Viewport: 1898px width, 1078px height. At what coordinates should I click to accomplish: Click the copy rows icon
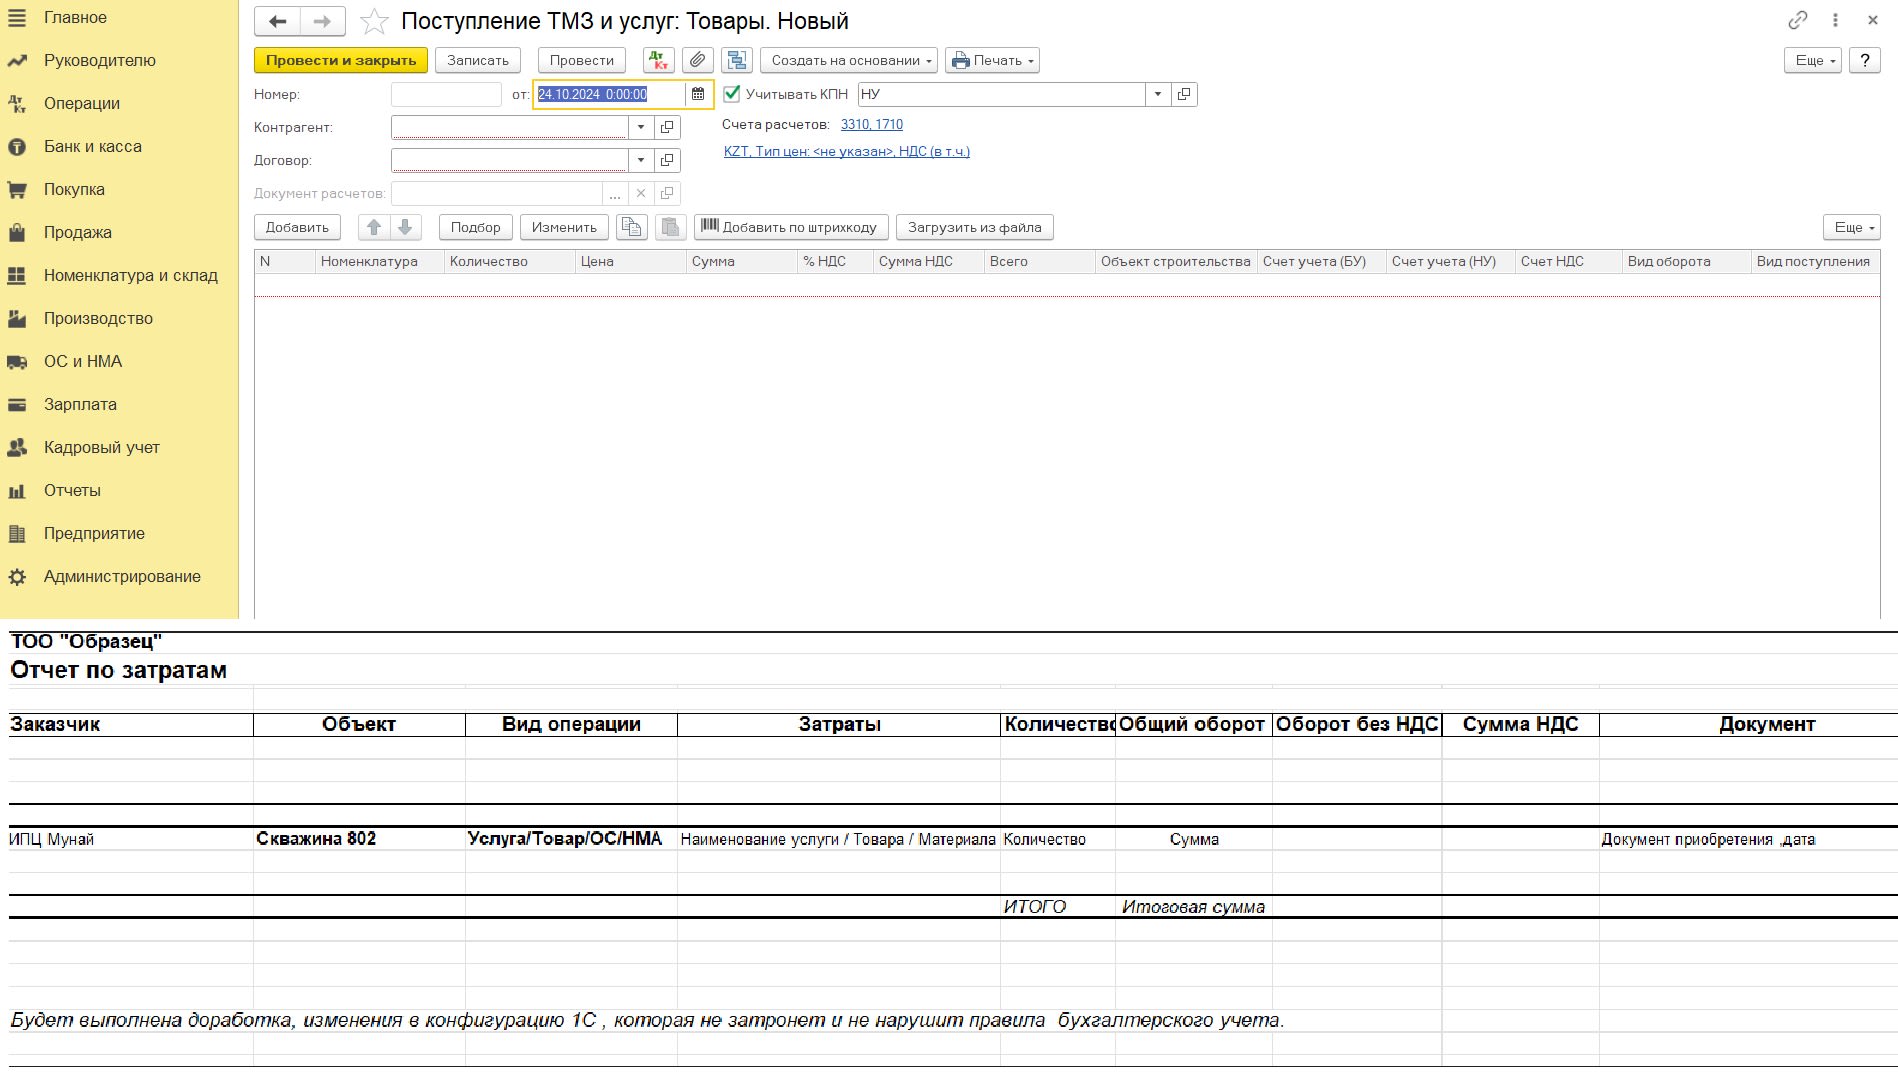pyautogui.click(x=631, y=227)
